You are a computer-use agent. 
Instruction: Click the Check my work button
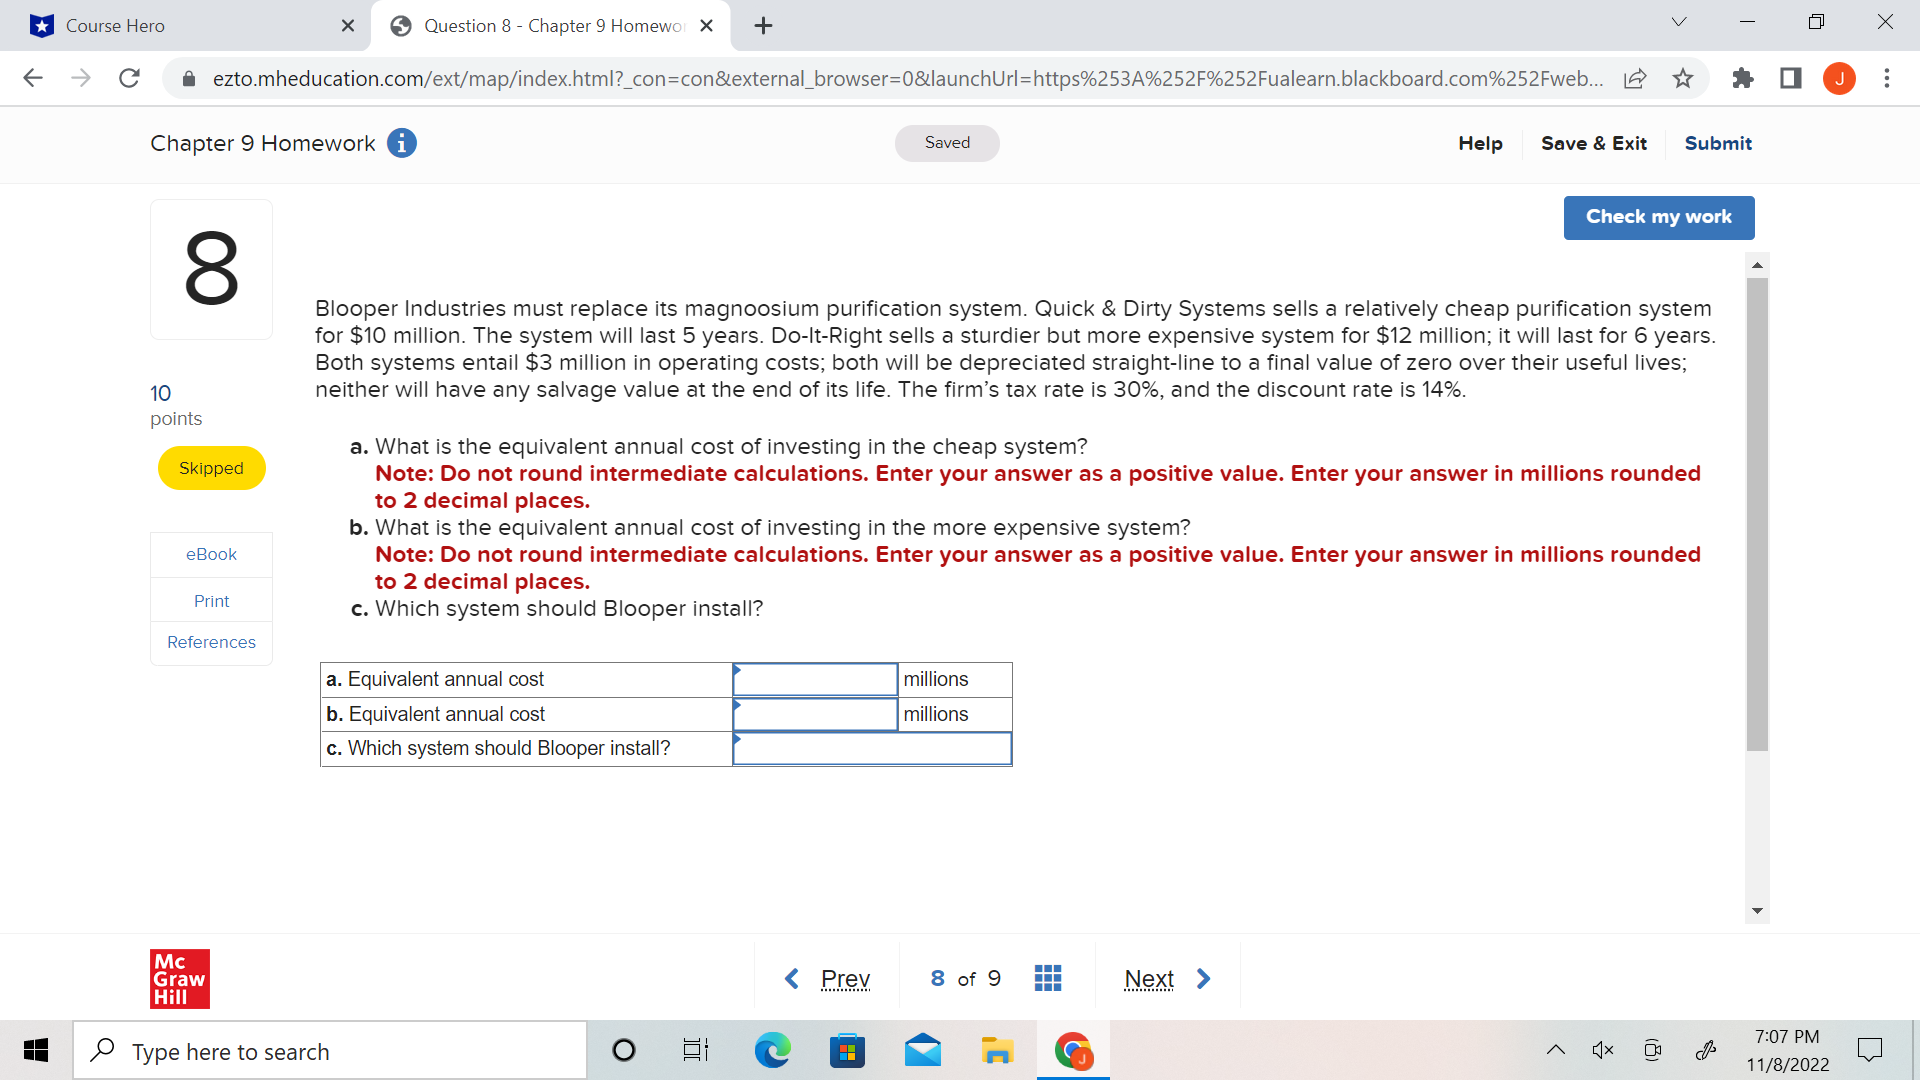pos(1658,217)
